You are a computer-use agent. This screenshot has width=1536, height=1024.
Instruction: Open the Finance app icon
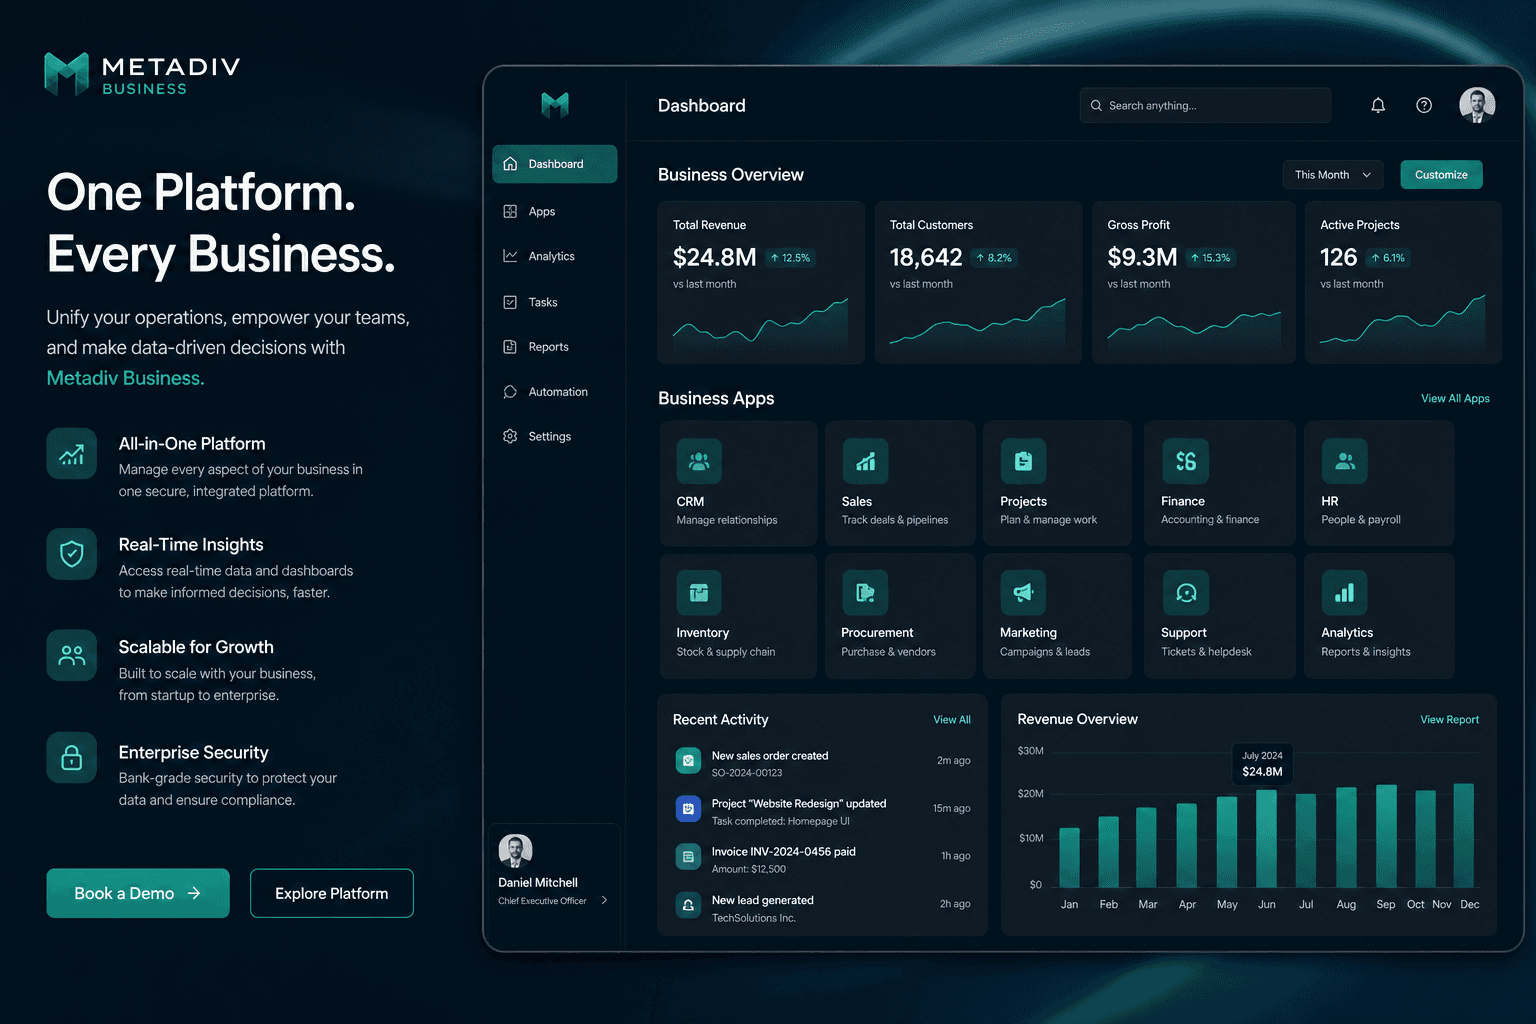[1185, 461]
